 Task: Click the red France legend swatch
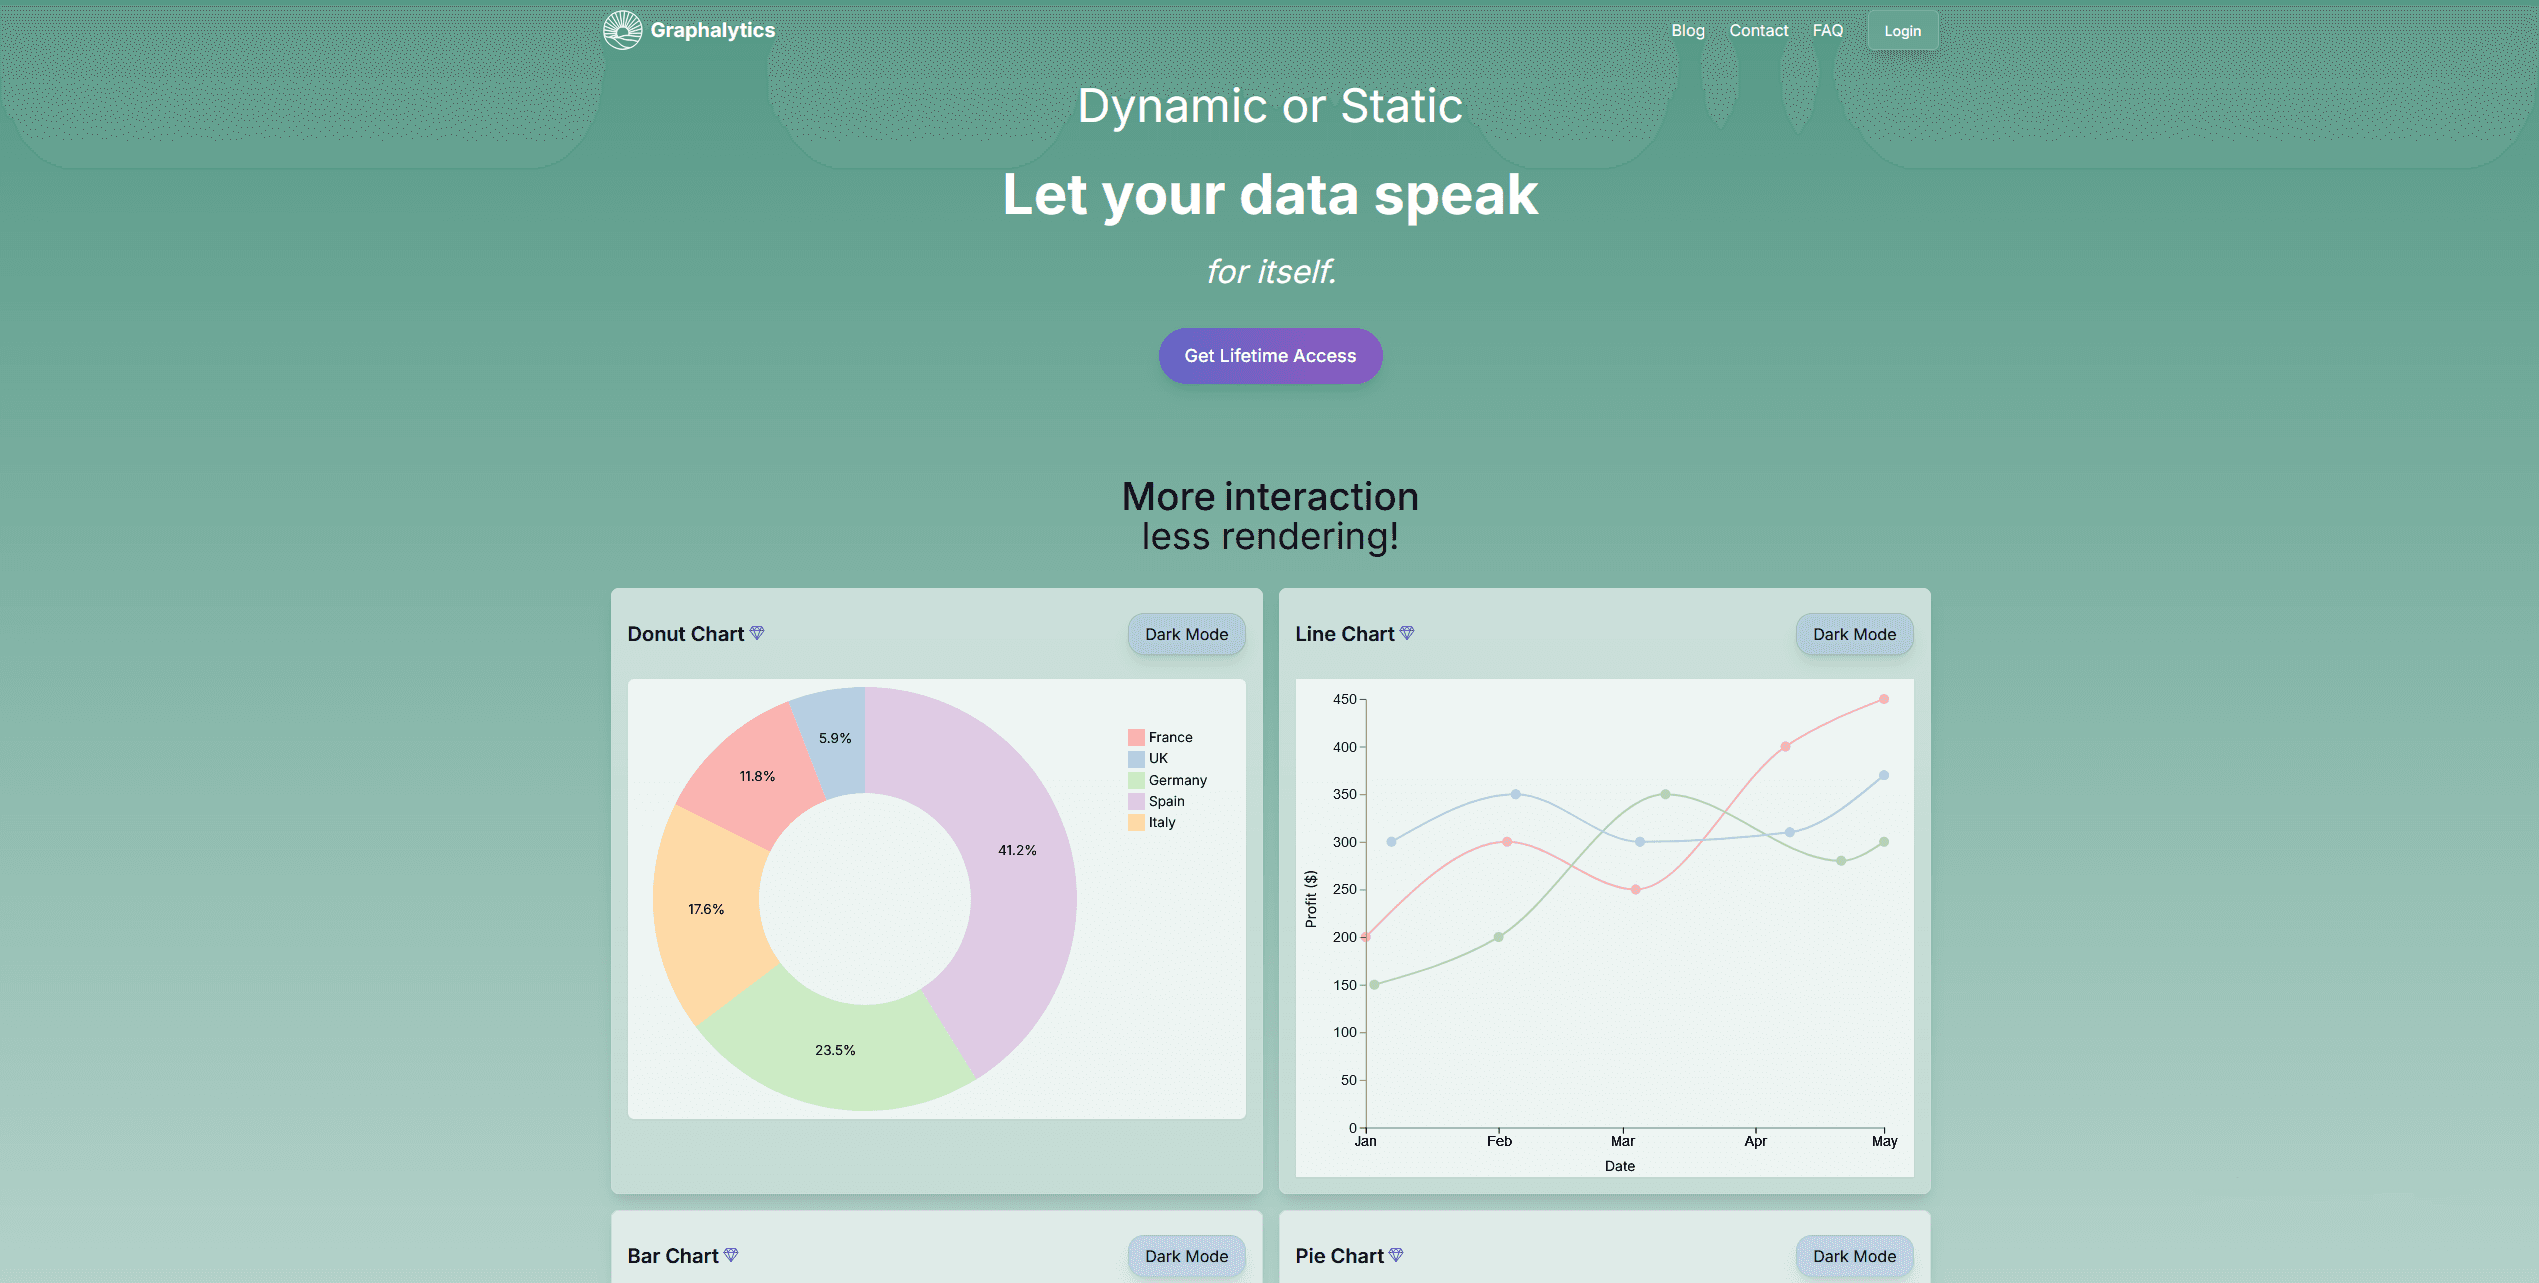pos(1136,736)
